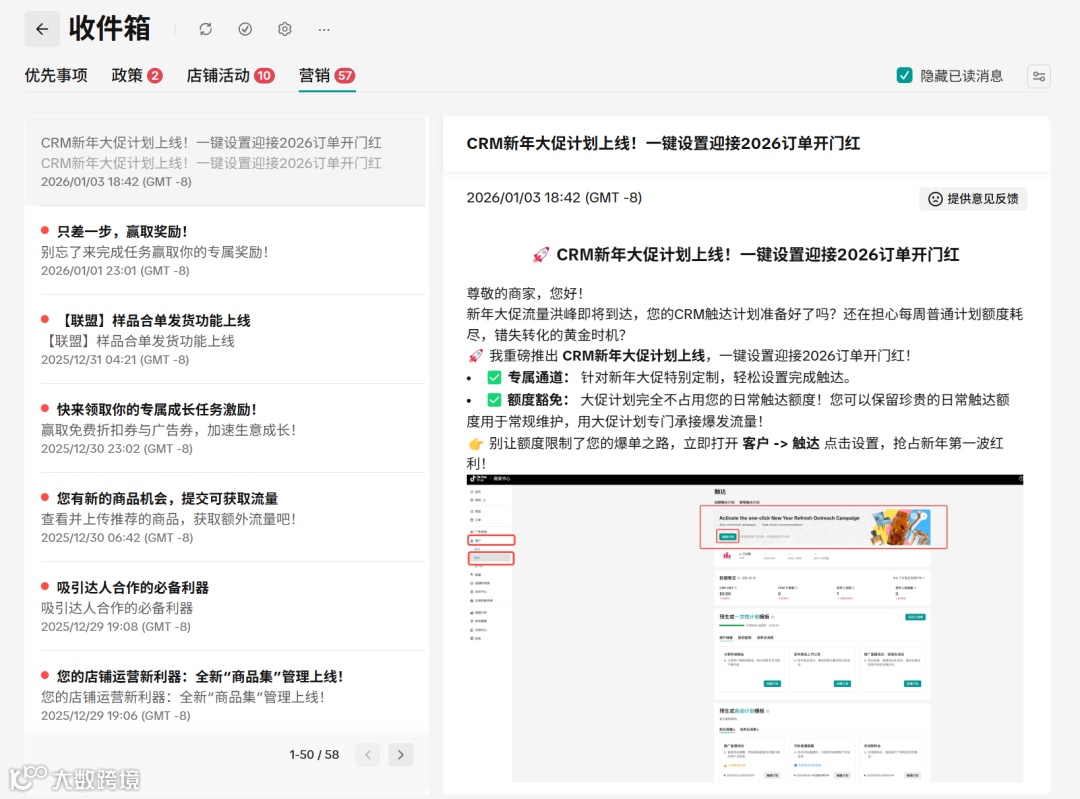Go to the previous page of messages

pyautogui.click(x=368, y=754)
